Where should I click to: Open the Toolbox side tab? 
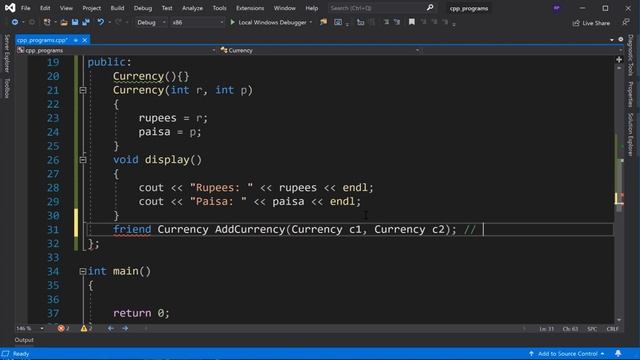tap(7, 88)
